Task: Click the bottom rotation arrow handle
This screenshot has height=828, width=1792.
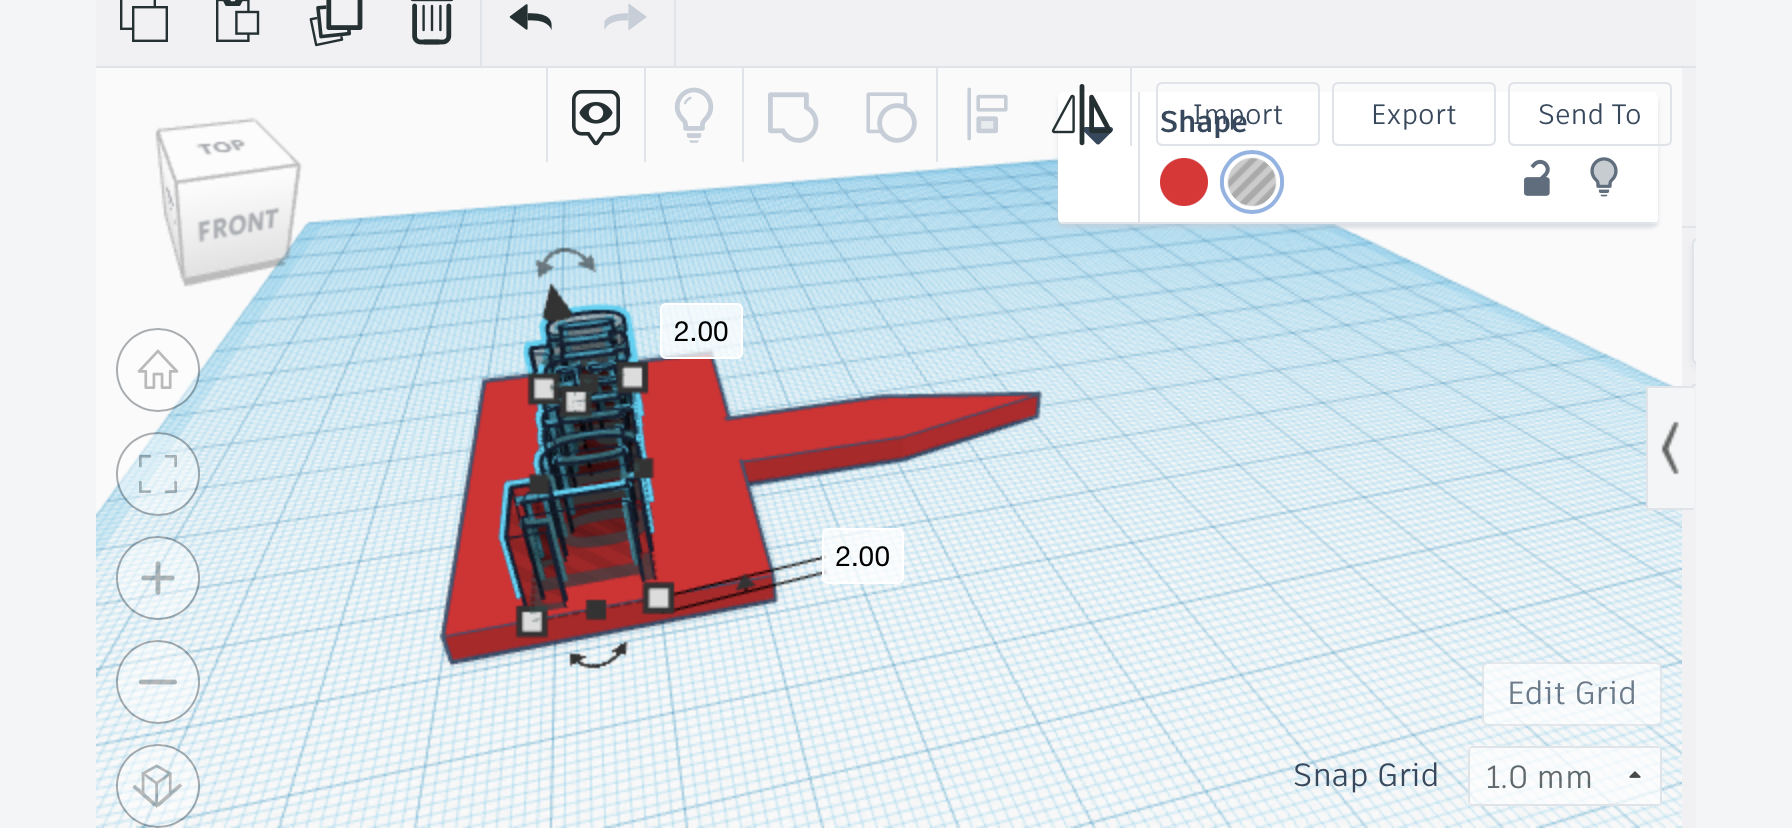Action: coord(598,656)
